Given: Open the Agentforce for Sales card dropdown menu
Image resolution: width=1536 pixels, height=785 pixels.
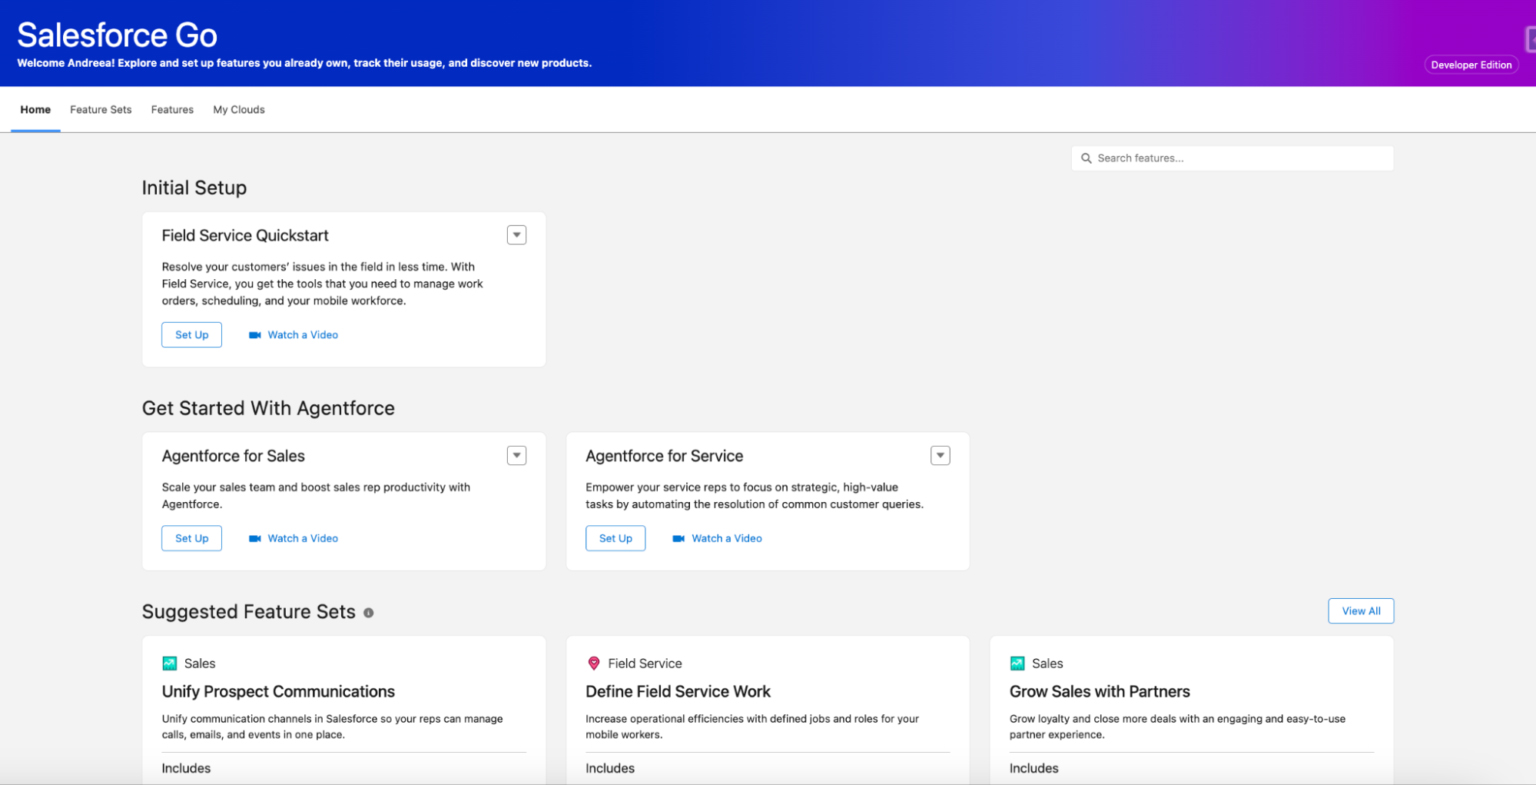Looking at the screenshot, I should click(x=517, y=455).
